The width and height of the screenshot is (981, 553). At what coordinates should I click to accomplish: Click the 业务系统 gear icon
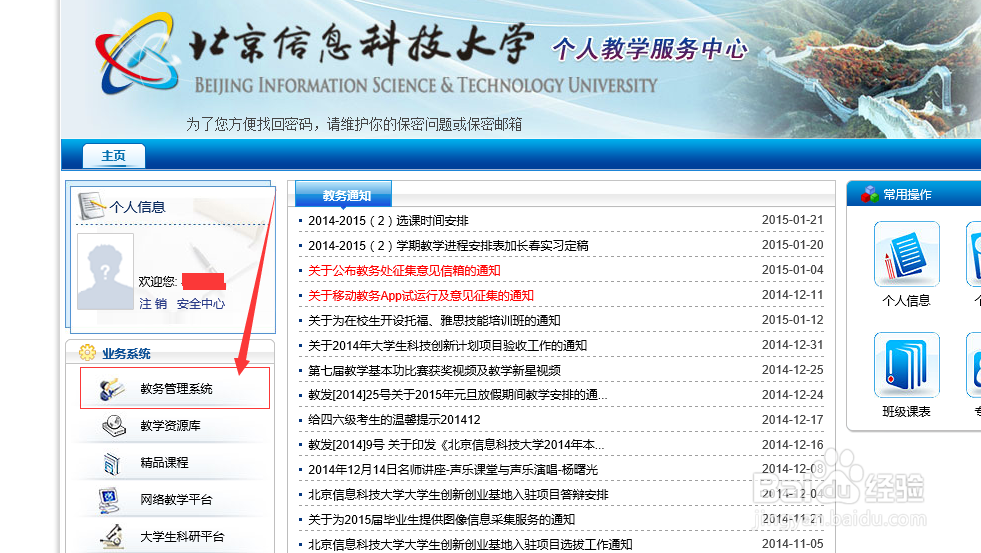pyautogui.click(x=88, y=353)
